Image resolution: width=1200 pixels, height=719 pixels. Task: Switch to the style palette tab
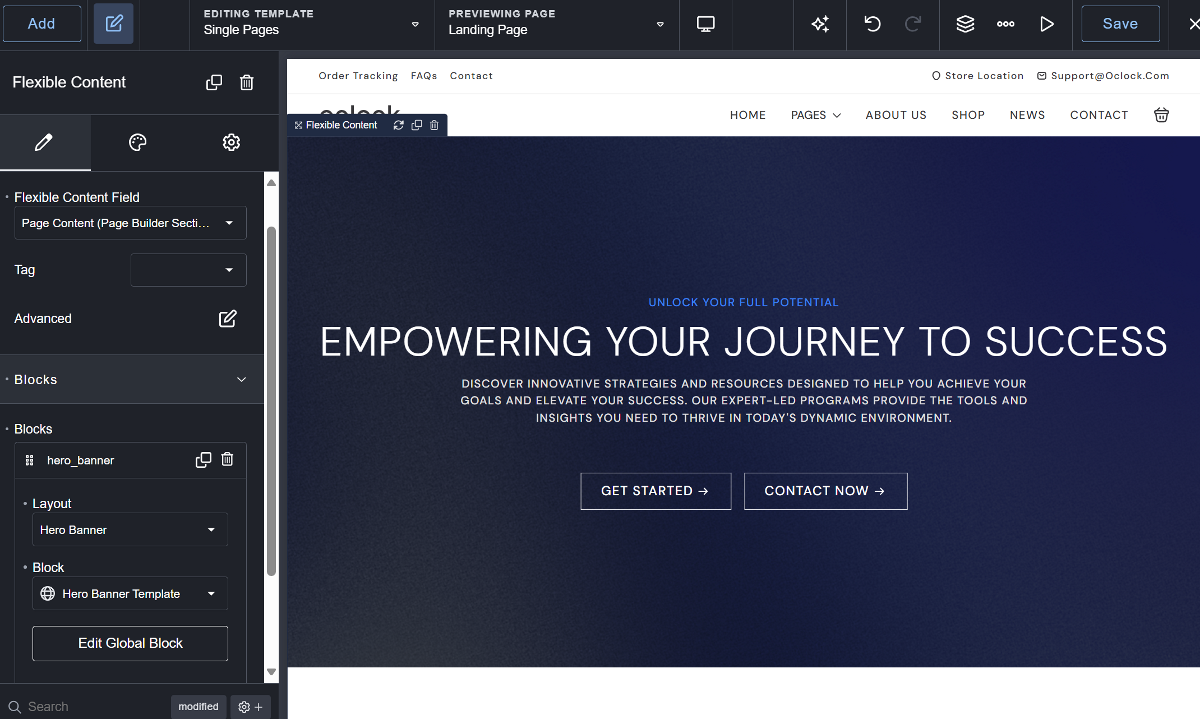tap(138, 143)
